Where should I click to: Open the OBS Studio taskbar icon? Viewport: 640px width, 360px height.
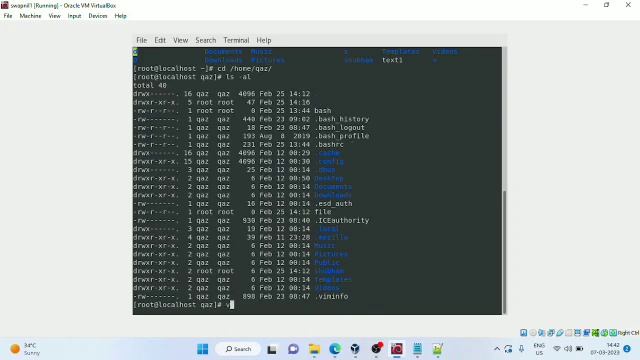click(376, 349)
